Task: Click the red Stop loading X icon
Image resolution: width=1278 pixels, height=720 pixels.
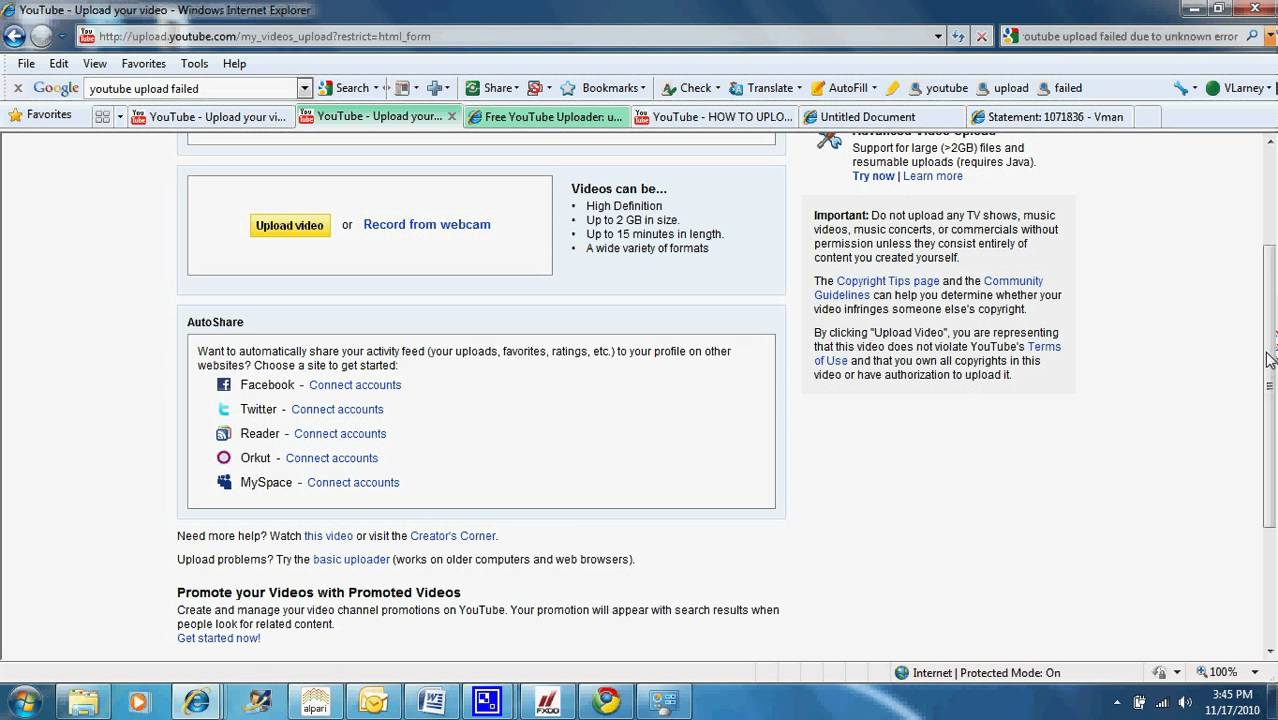Action: 981,36
